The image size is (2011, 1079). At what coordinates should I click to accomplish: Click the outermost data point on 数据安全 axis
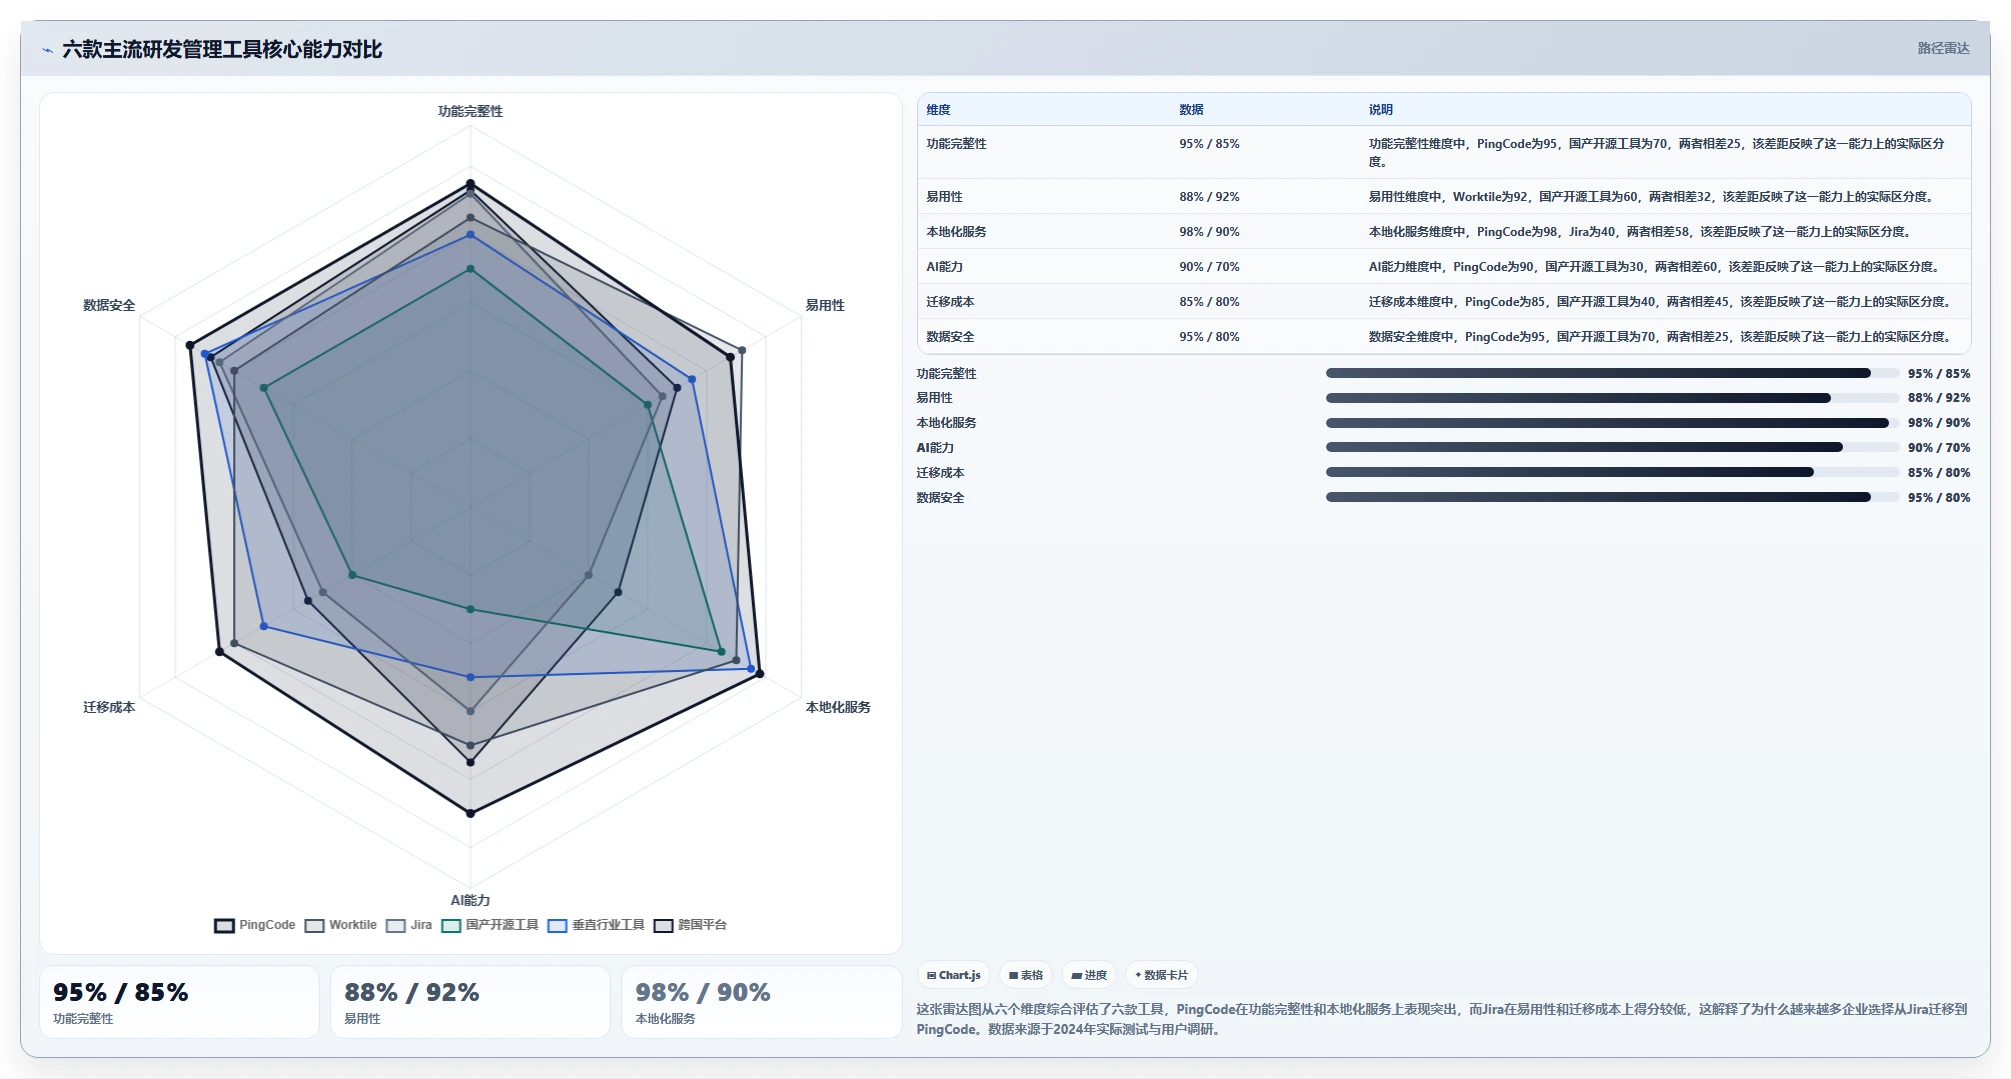pos(190,345)
